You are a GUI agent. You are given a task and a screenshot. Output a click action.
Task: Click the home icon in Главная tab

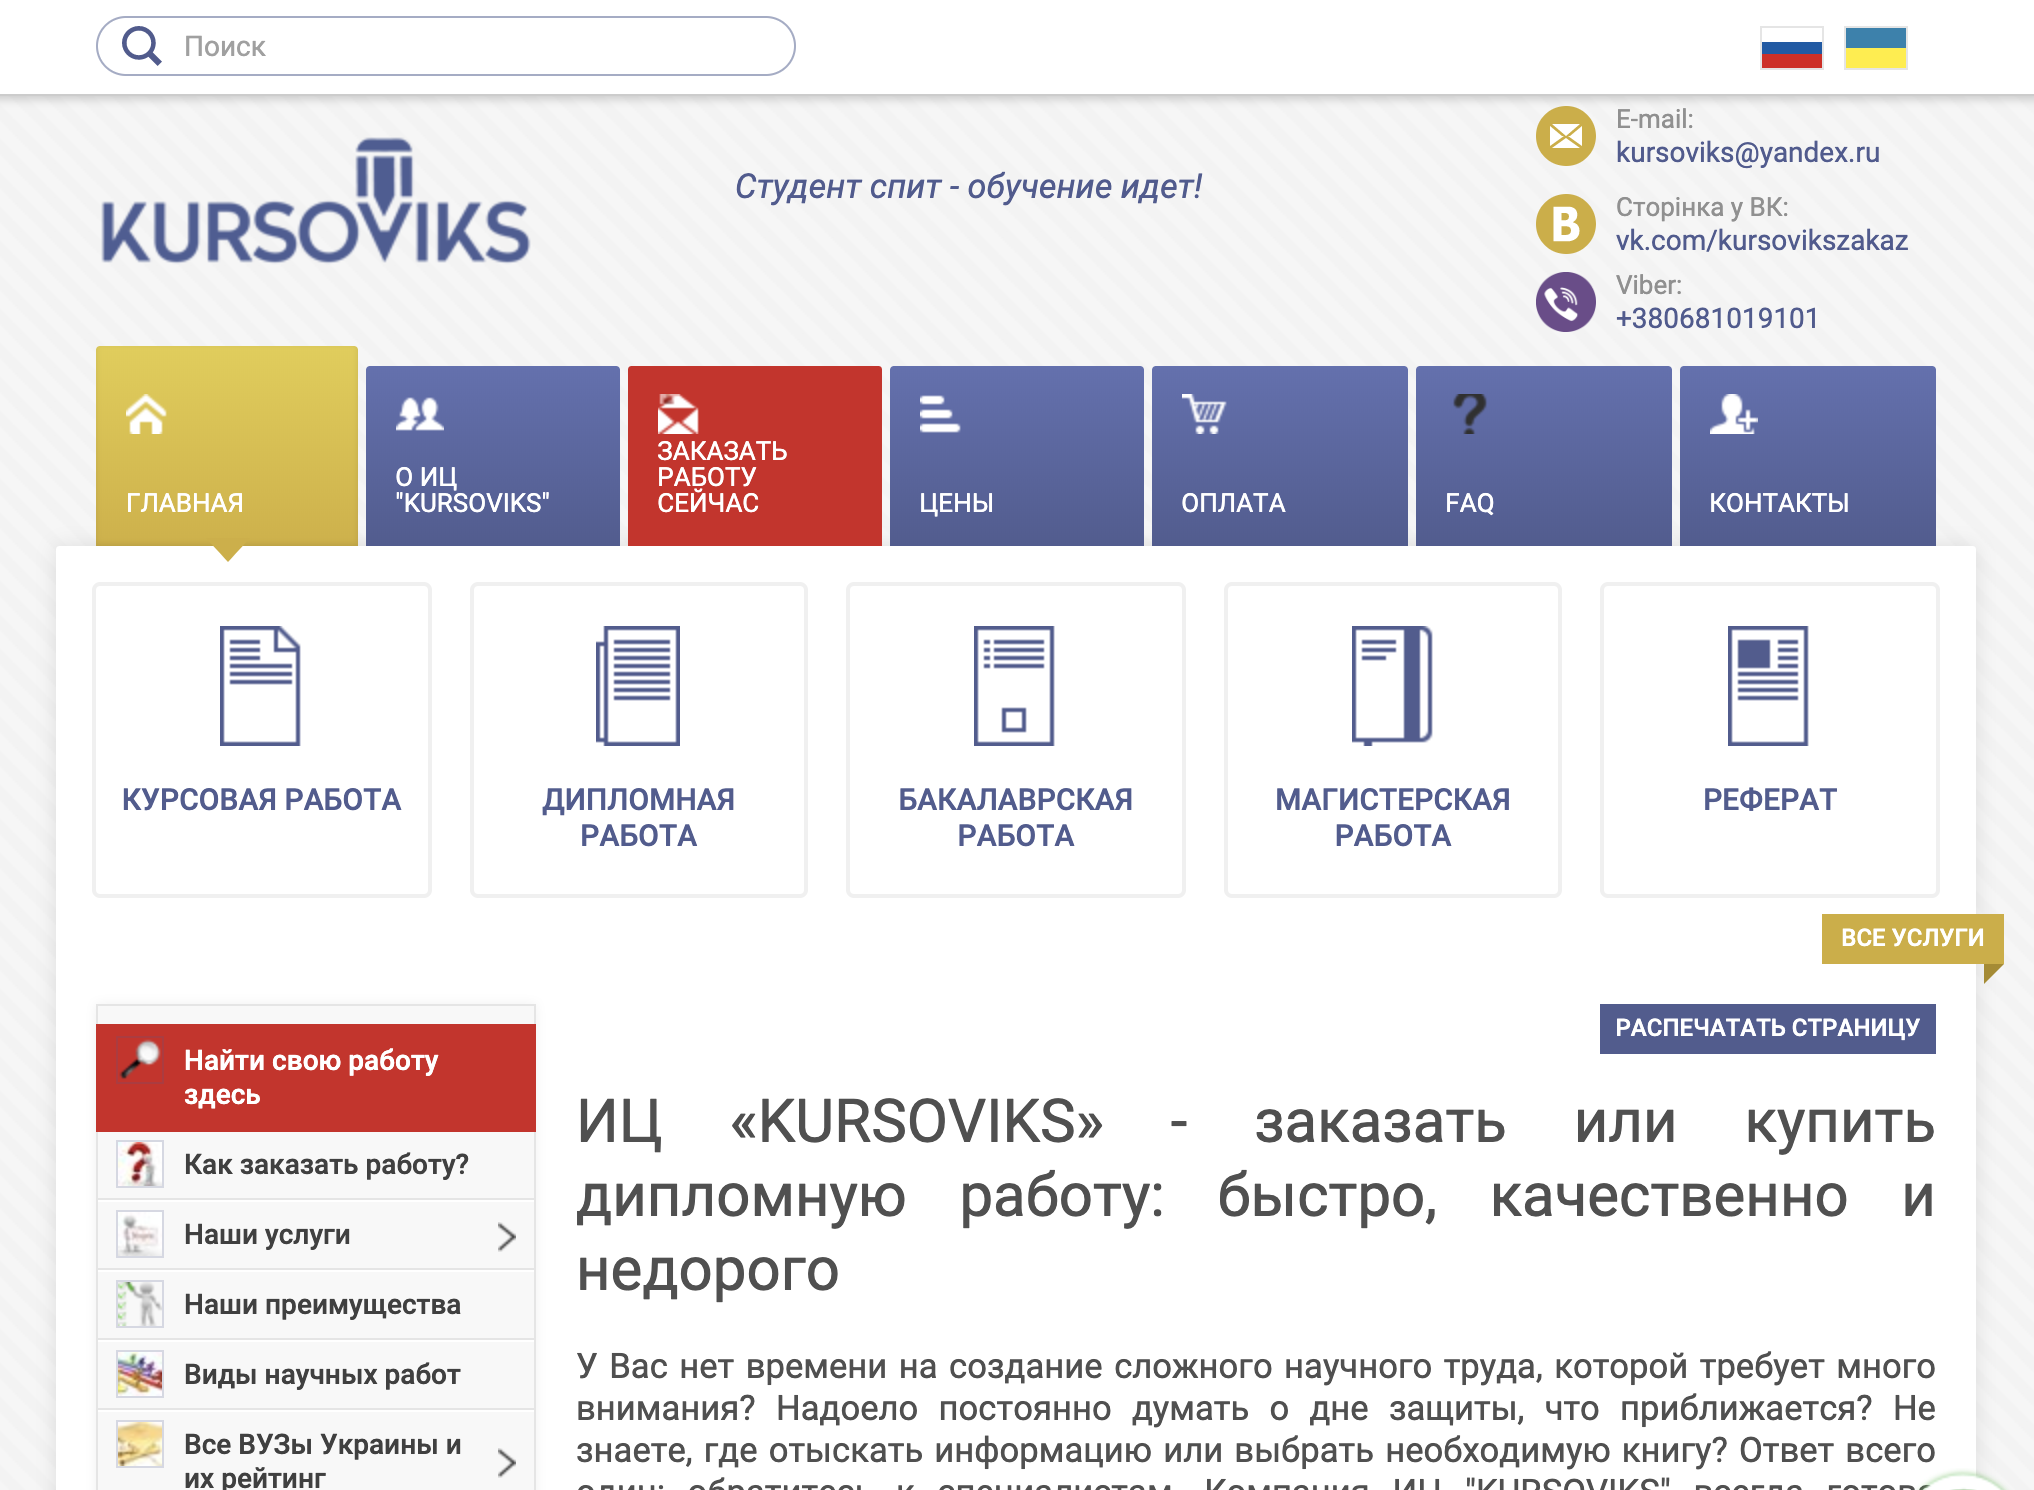coord(146,415)
